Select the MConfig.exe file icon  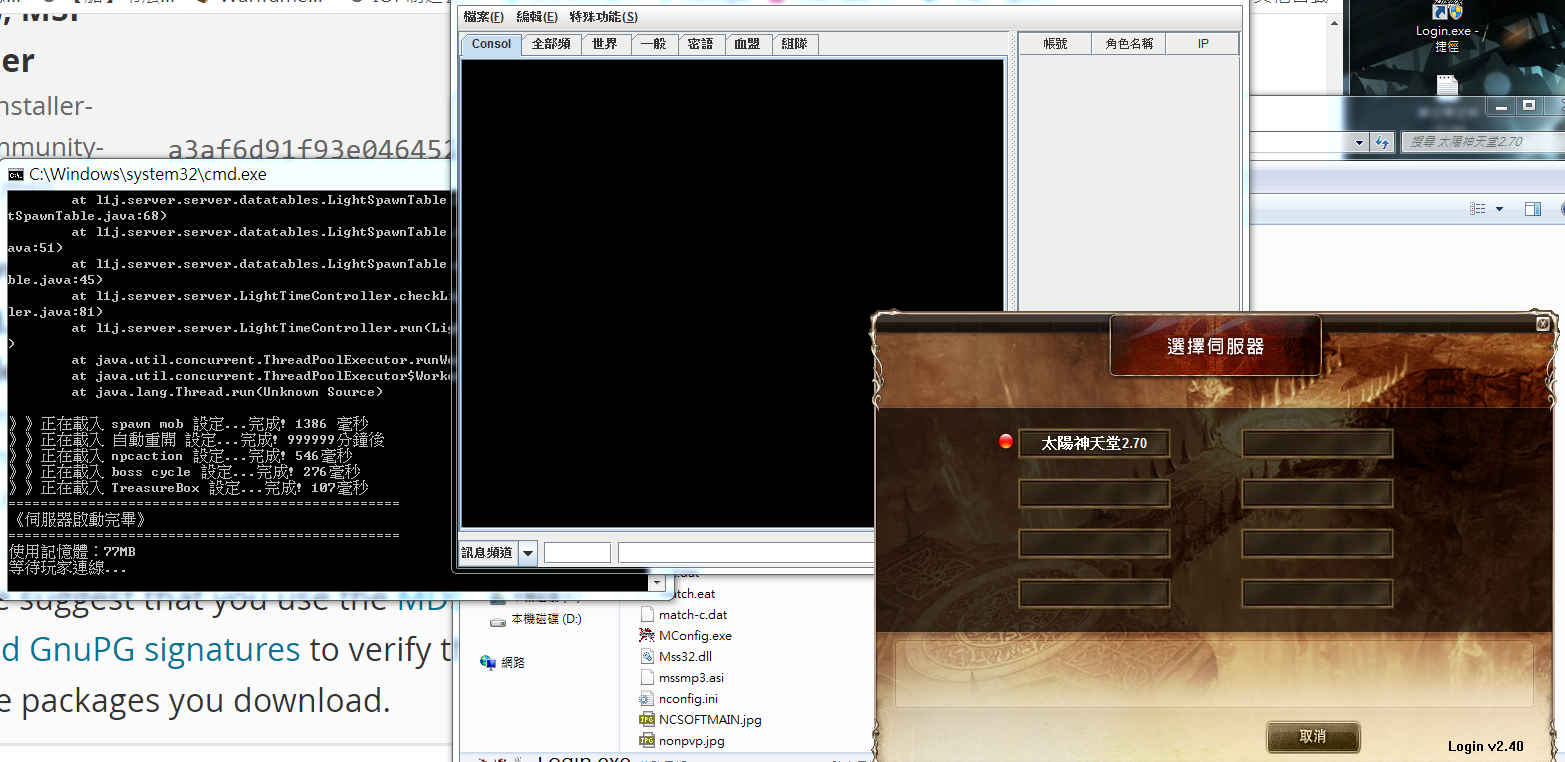point(646,635)
